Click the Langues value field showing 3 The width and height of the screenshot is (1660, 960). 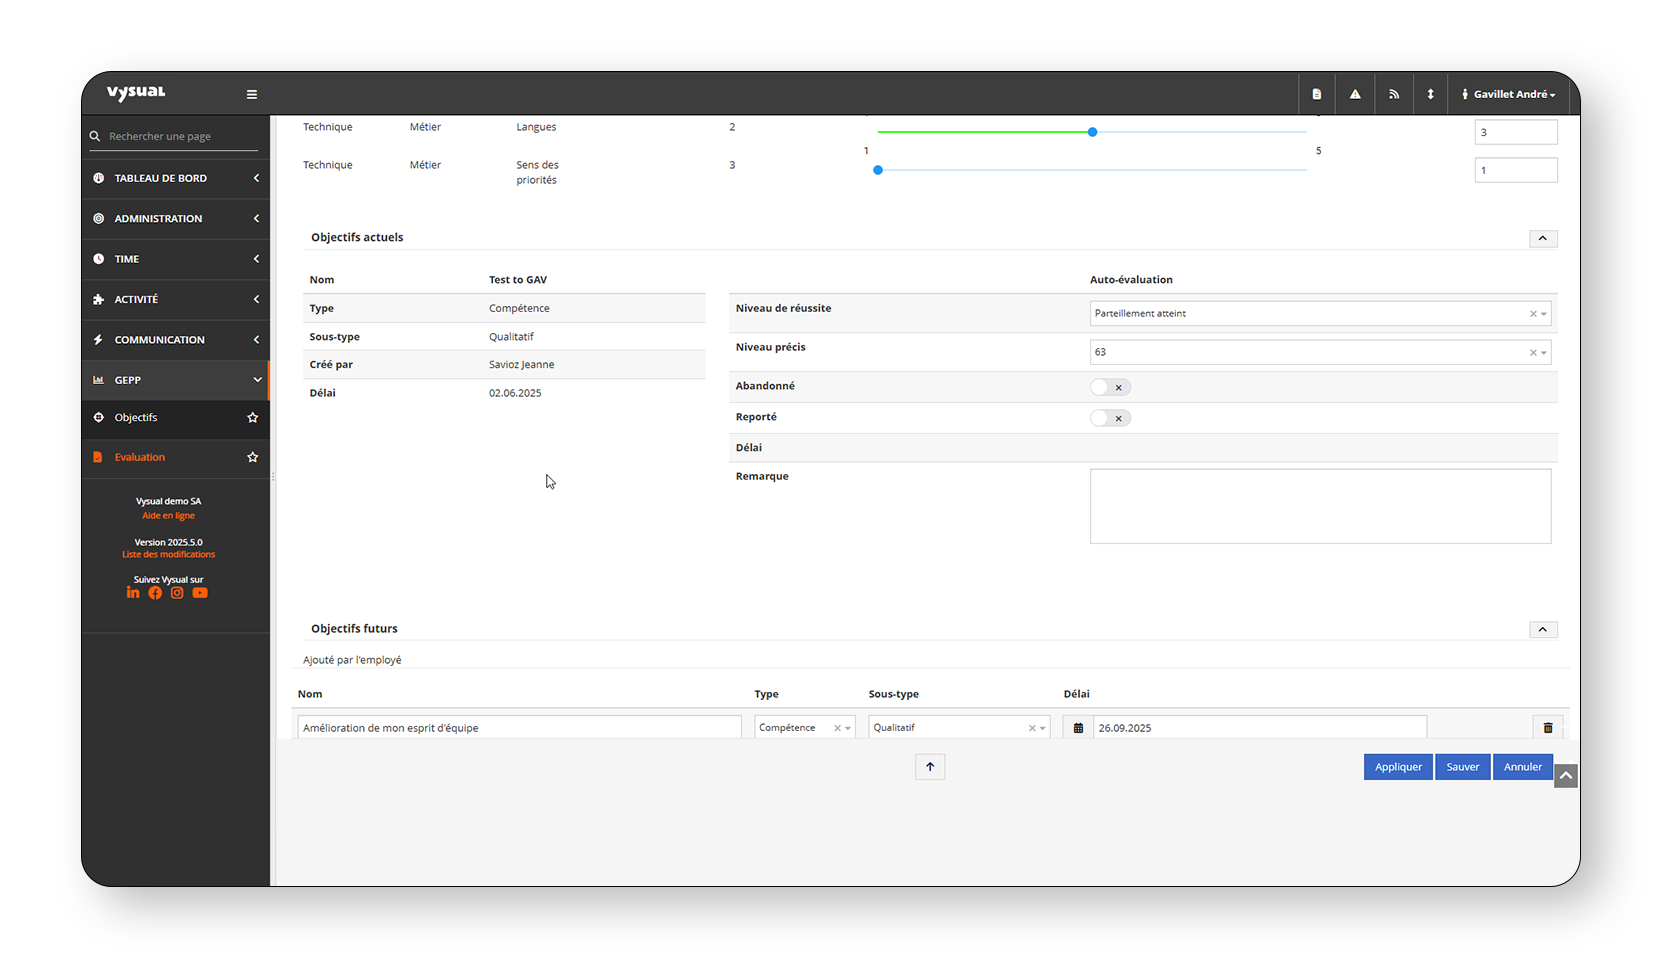(x=1516, y=132)
